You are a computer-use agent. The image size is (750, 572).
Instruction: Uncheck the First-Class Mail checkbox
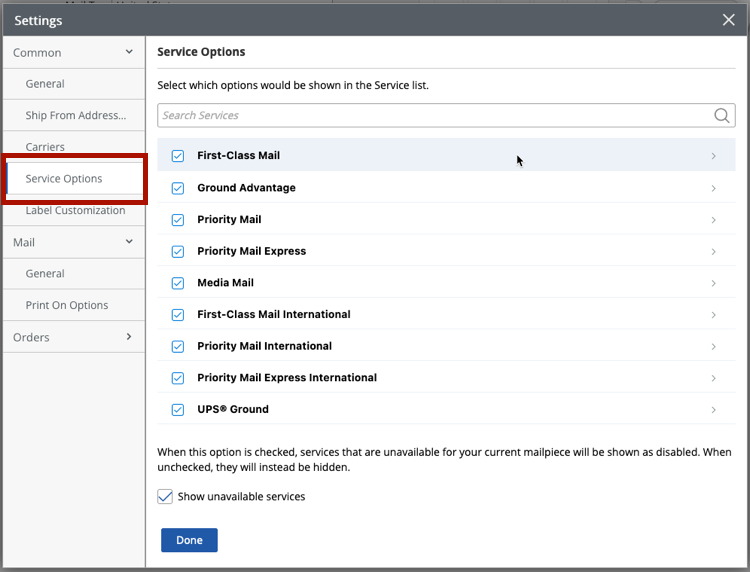point(178,156)
